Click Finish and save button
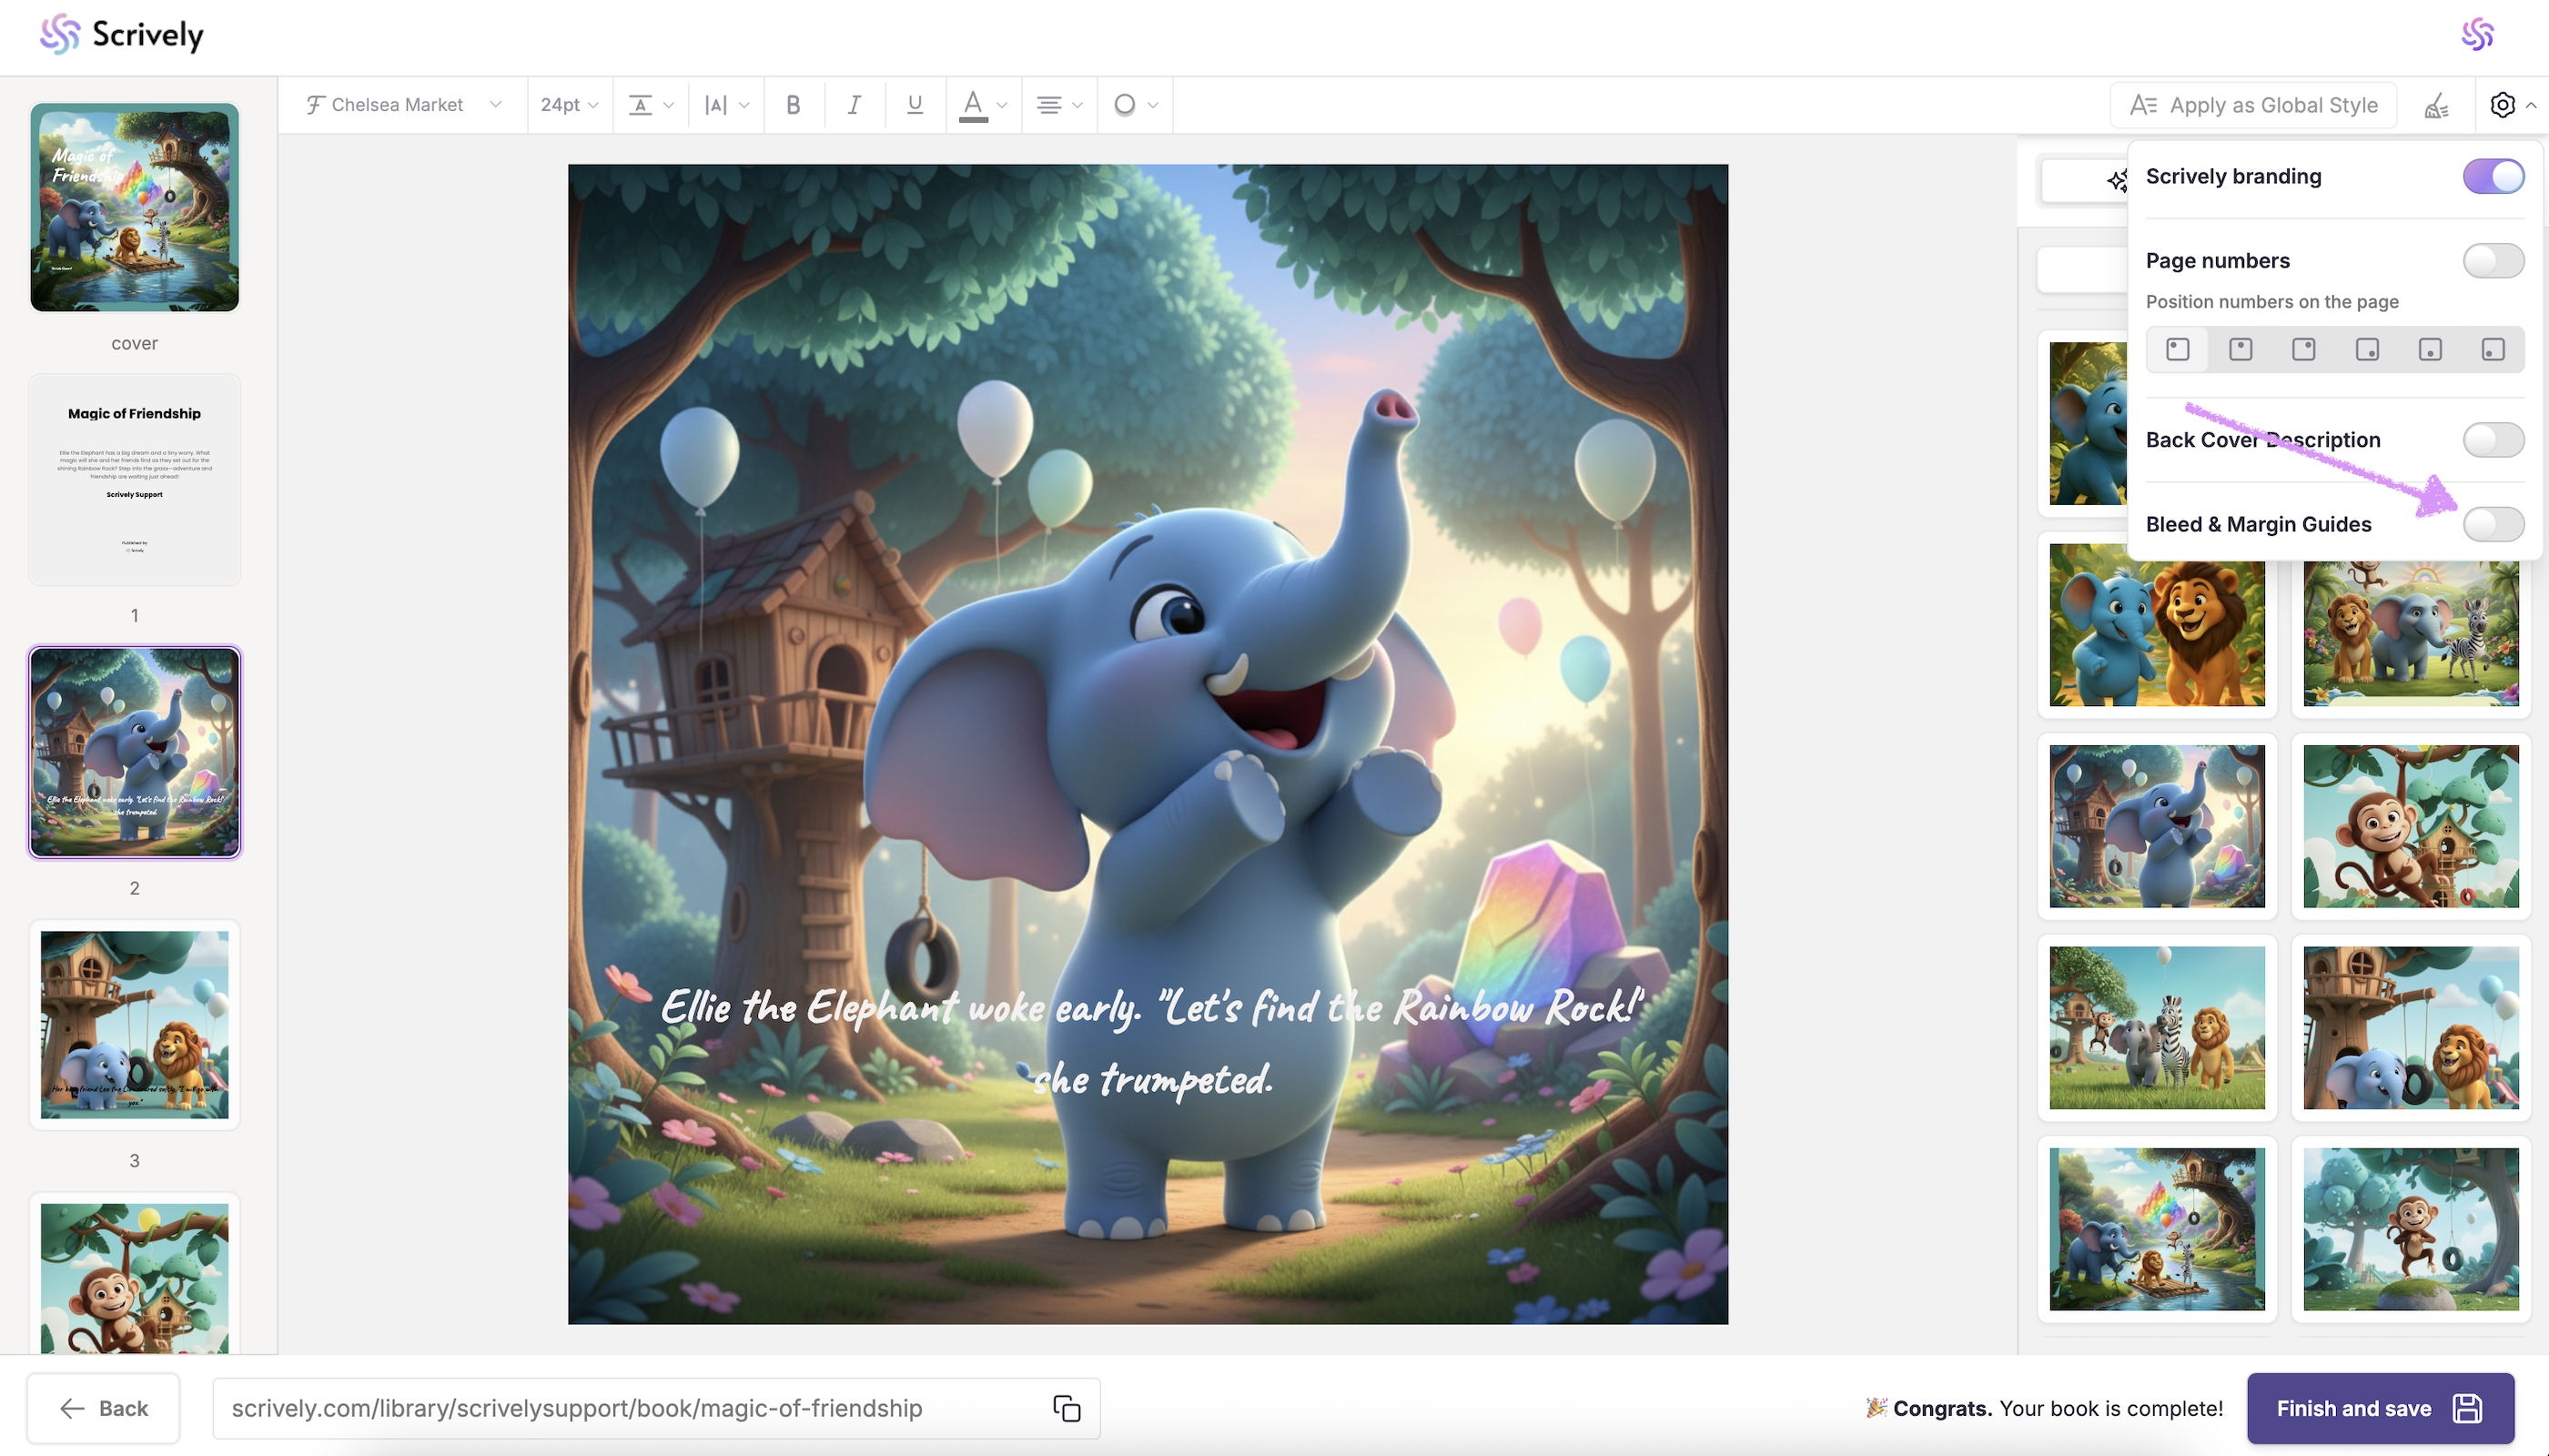Viewport: 2549px width, 1456px height. [x=2379, y=1408]
